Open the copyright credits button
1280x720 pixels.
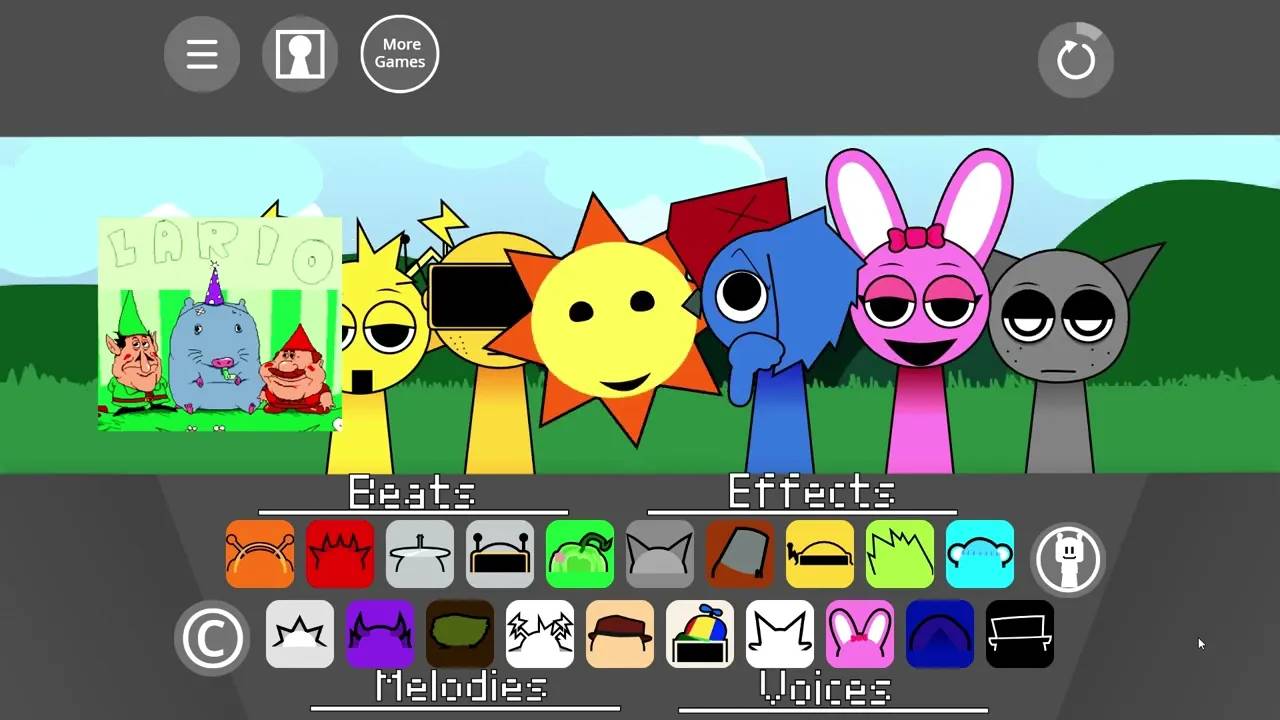point(211,638)
